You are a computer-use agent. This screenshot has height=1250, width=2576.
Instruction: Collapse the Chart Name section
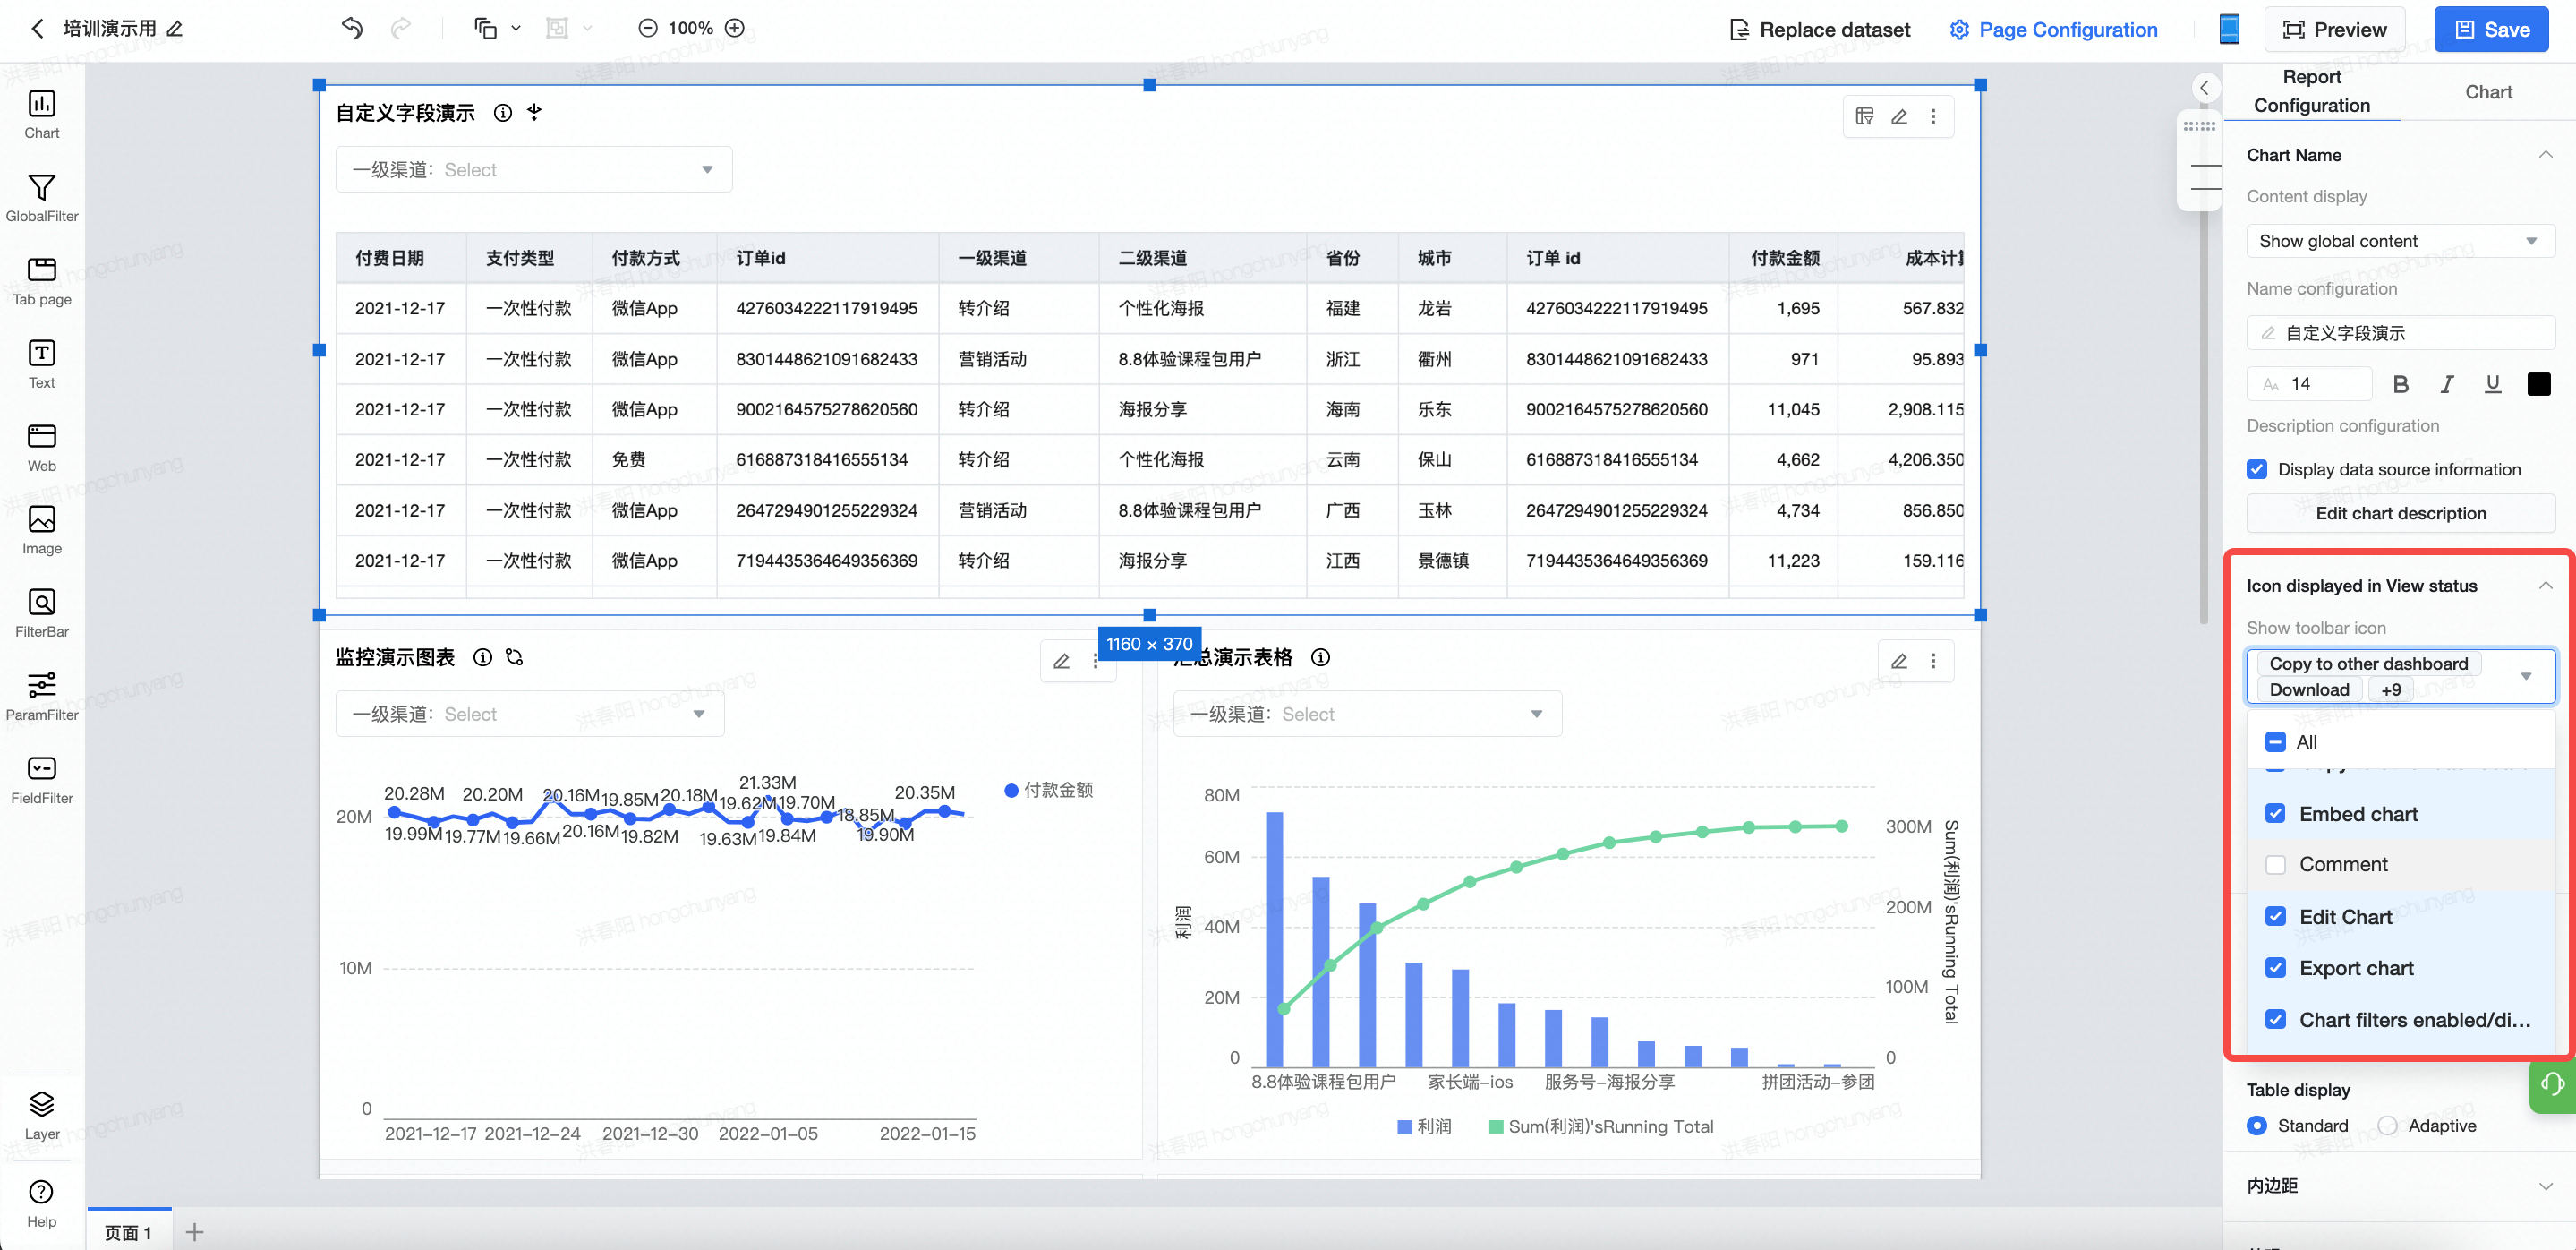pos(2545,155)
